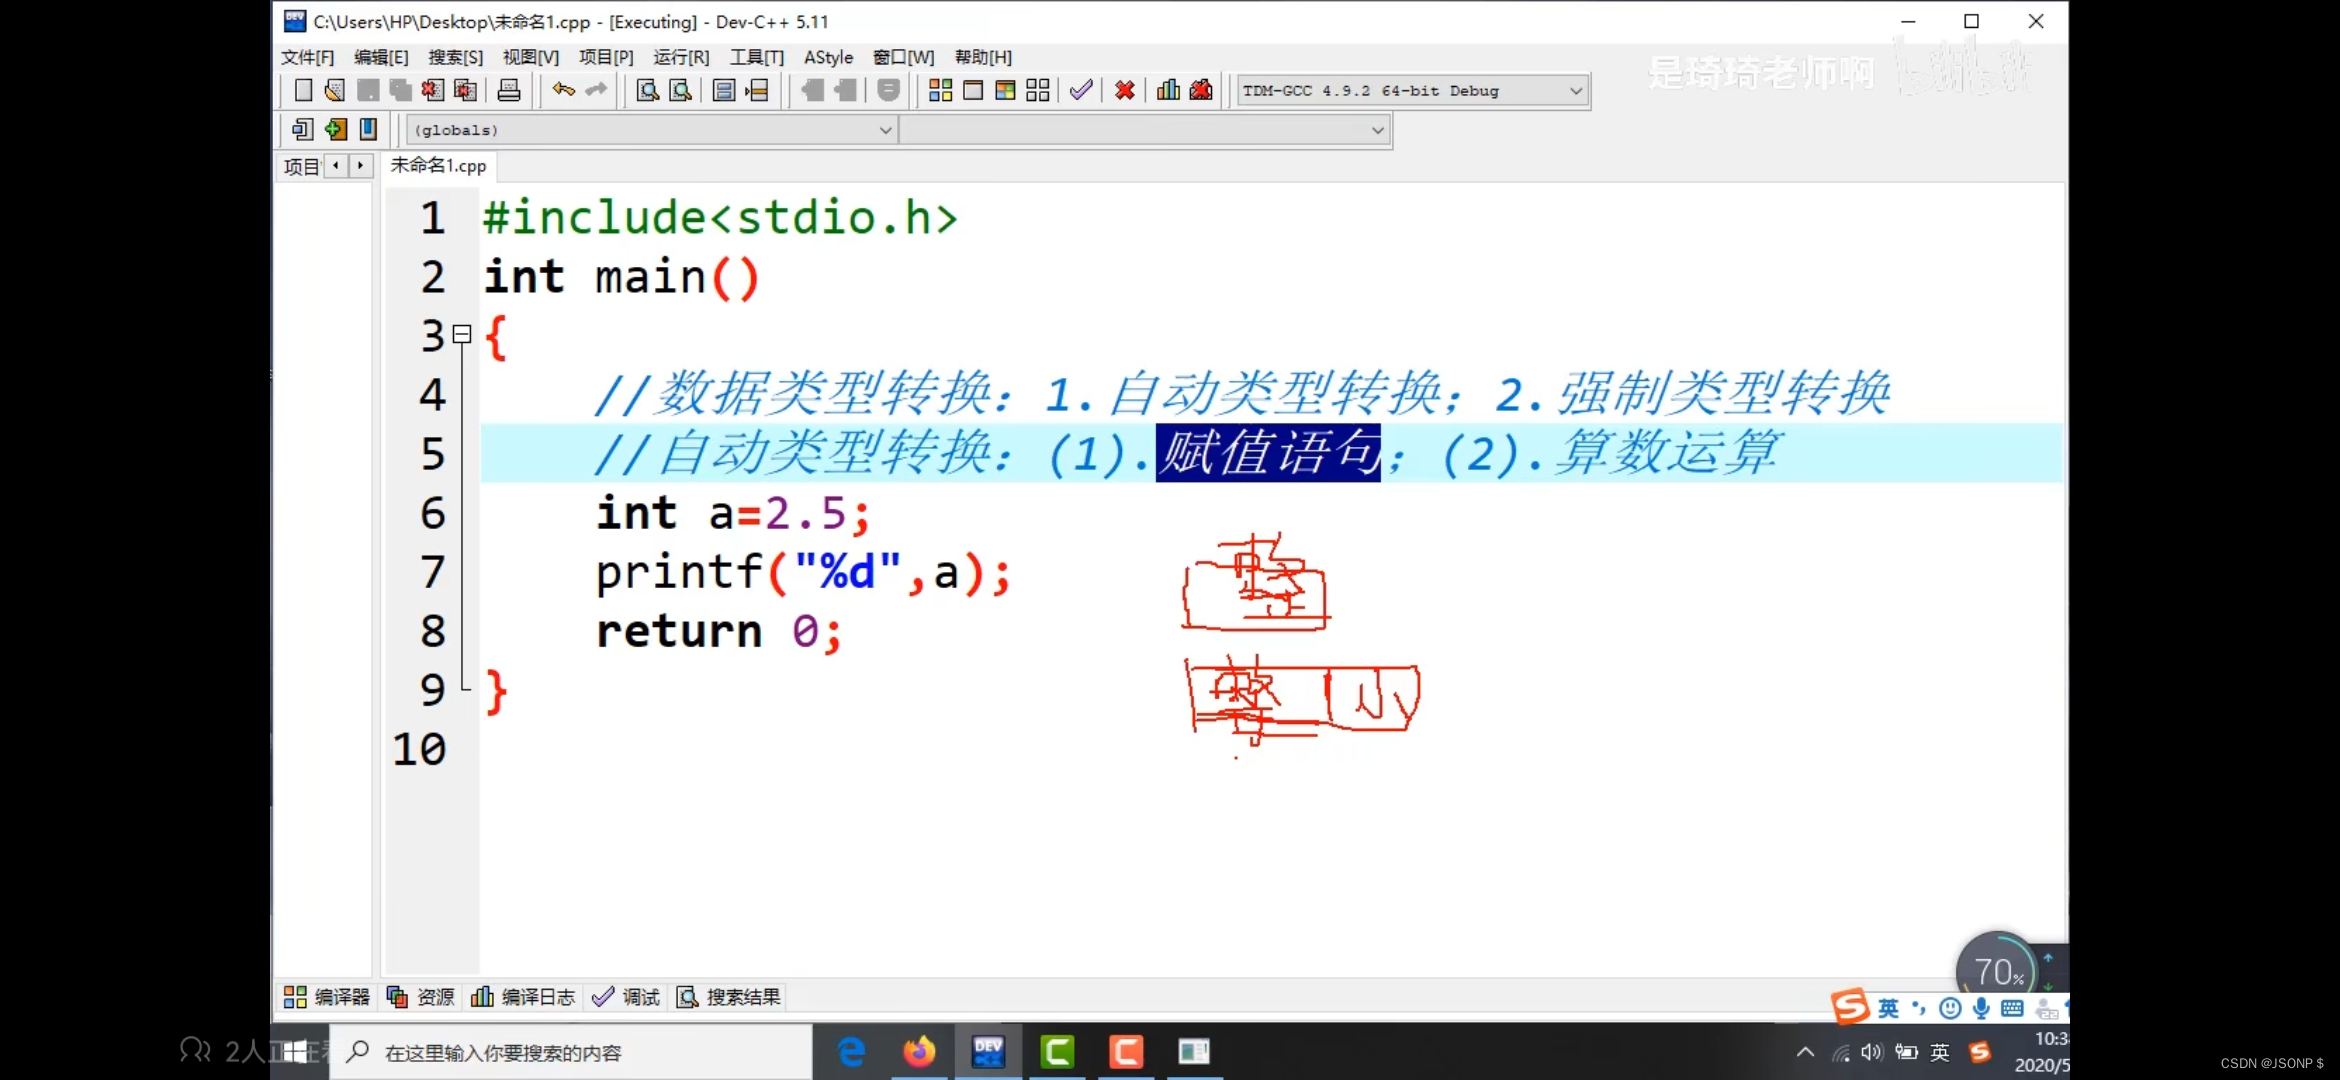This screenshot has height=1080, width=2340.
Task: Click the New file icon
Action: [x=298, y=90]
